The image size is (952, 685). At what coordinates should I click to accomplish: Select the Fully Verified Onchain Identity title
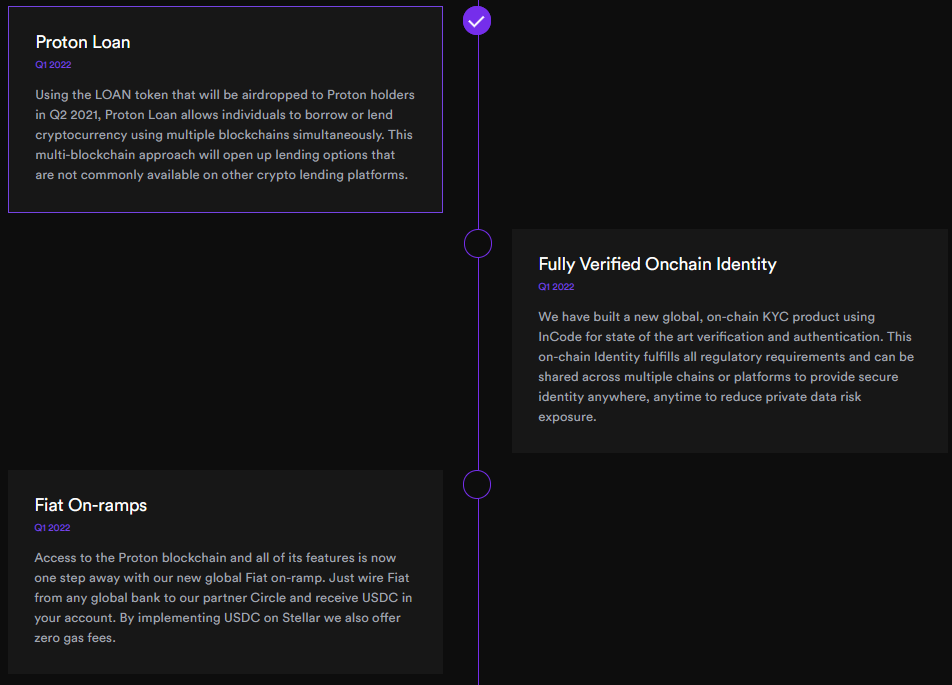(658, 264)
